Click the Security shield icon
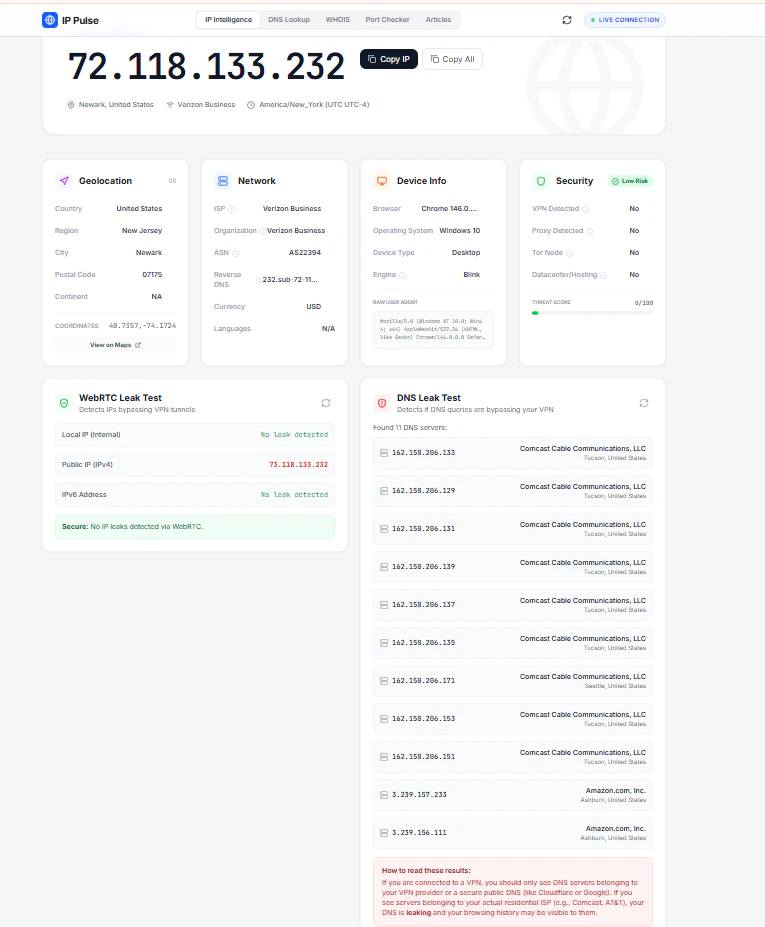The height and width of the screenshot is (927, 765). coord(540,181)
